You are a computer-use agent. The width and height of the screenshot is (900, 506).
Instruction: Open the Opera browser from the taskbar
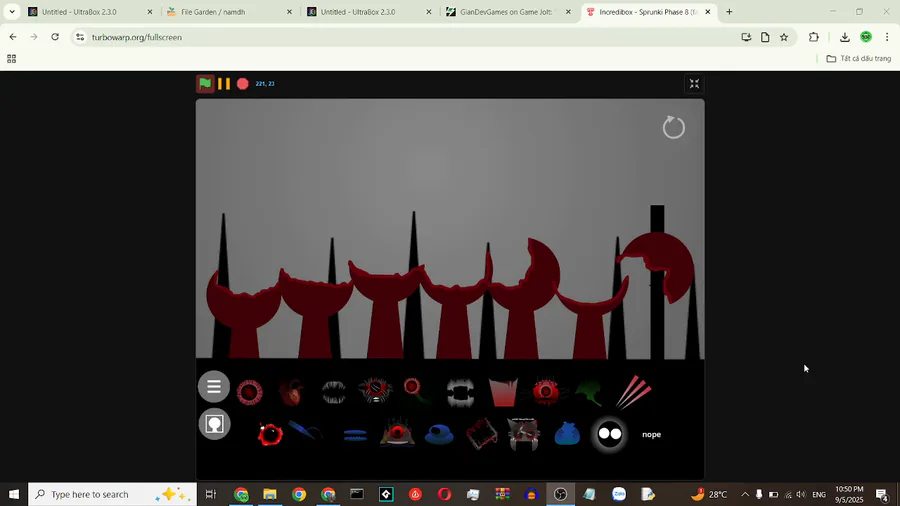pos(444,494)
